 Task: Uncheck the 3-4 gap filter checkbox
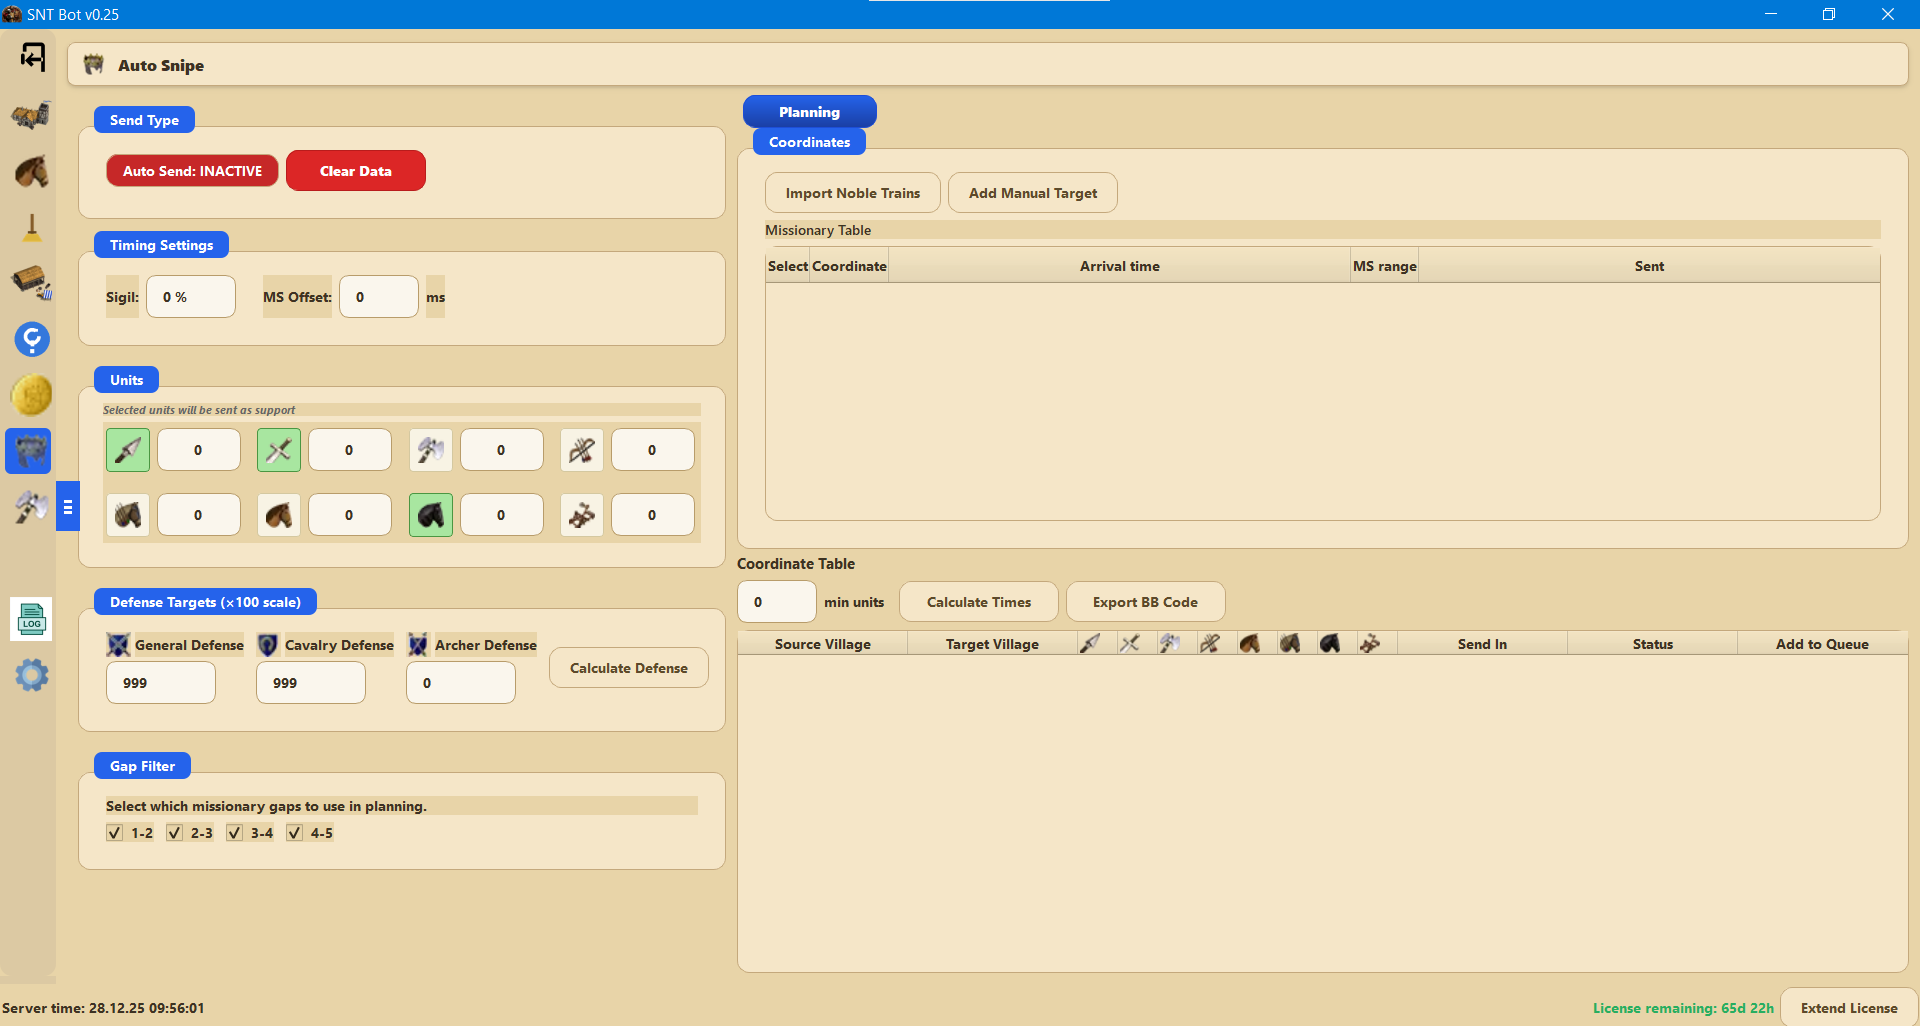pyautogui.click(x=235, y=833)
